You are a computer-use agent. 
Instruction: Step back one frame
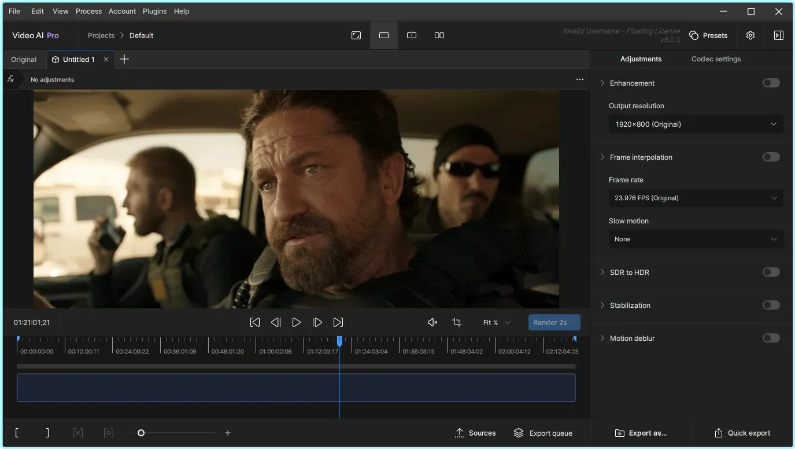(x=275, y=322)
